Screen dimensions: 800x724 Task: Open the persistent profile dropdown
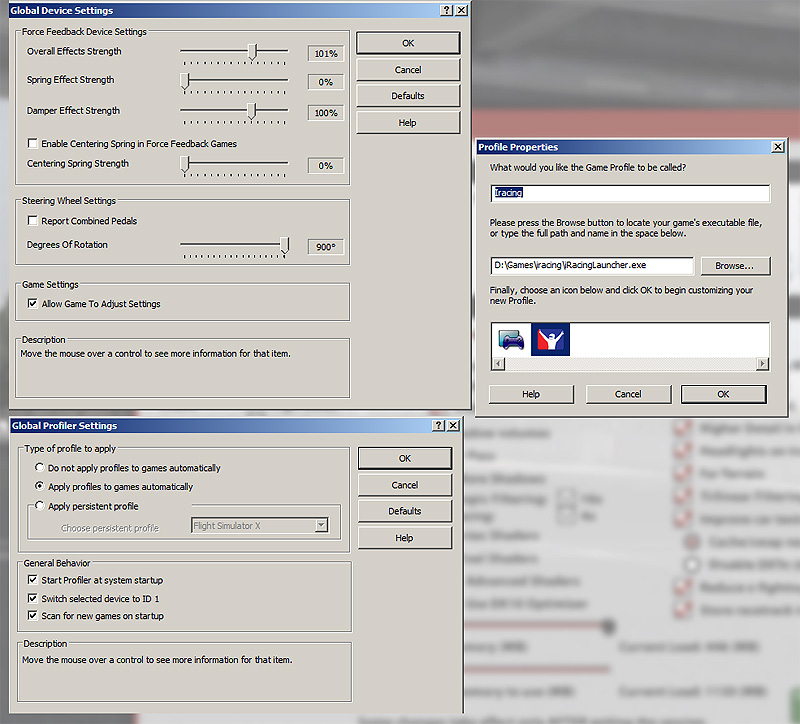click(320, 526)
